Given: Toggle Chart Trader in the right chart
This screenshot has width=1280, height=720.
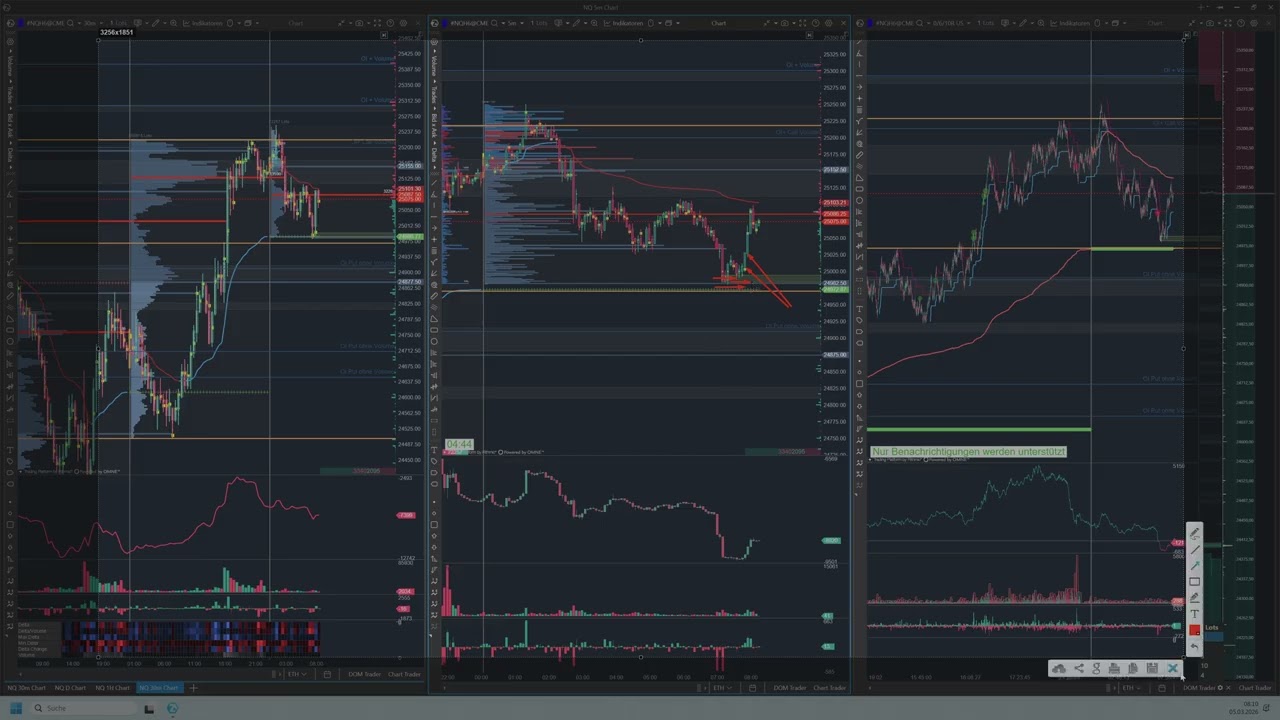Looking at the screenshot, I should click(x=1254, y=688).
